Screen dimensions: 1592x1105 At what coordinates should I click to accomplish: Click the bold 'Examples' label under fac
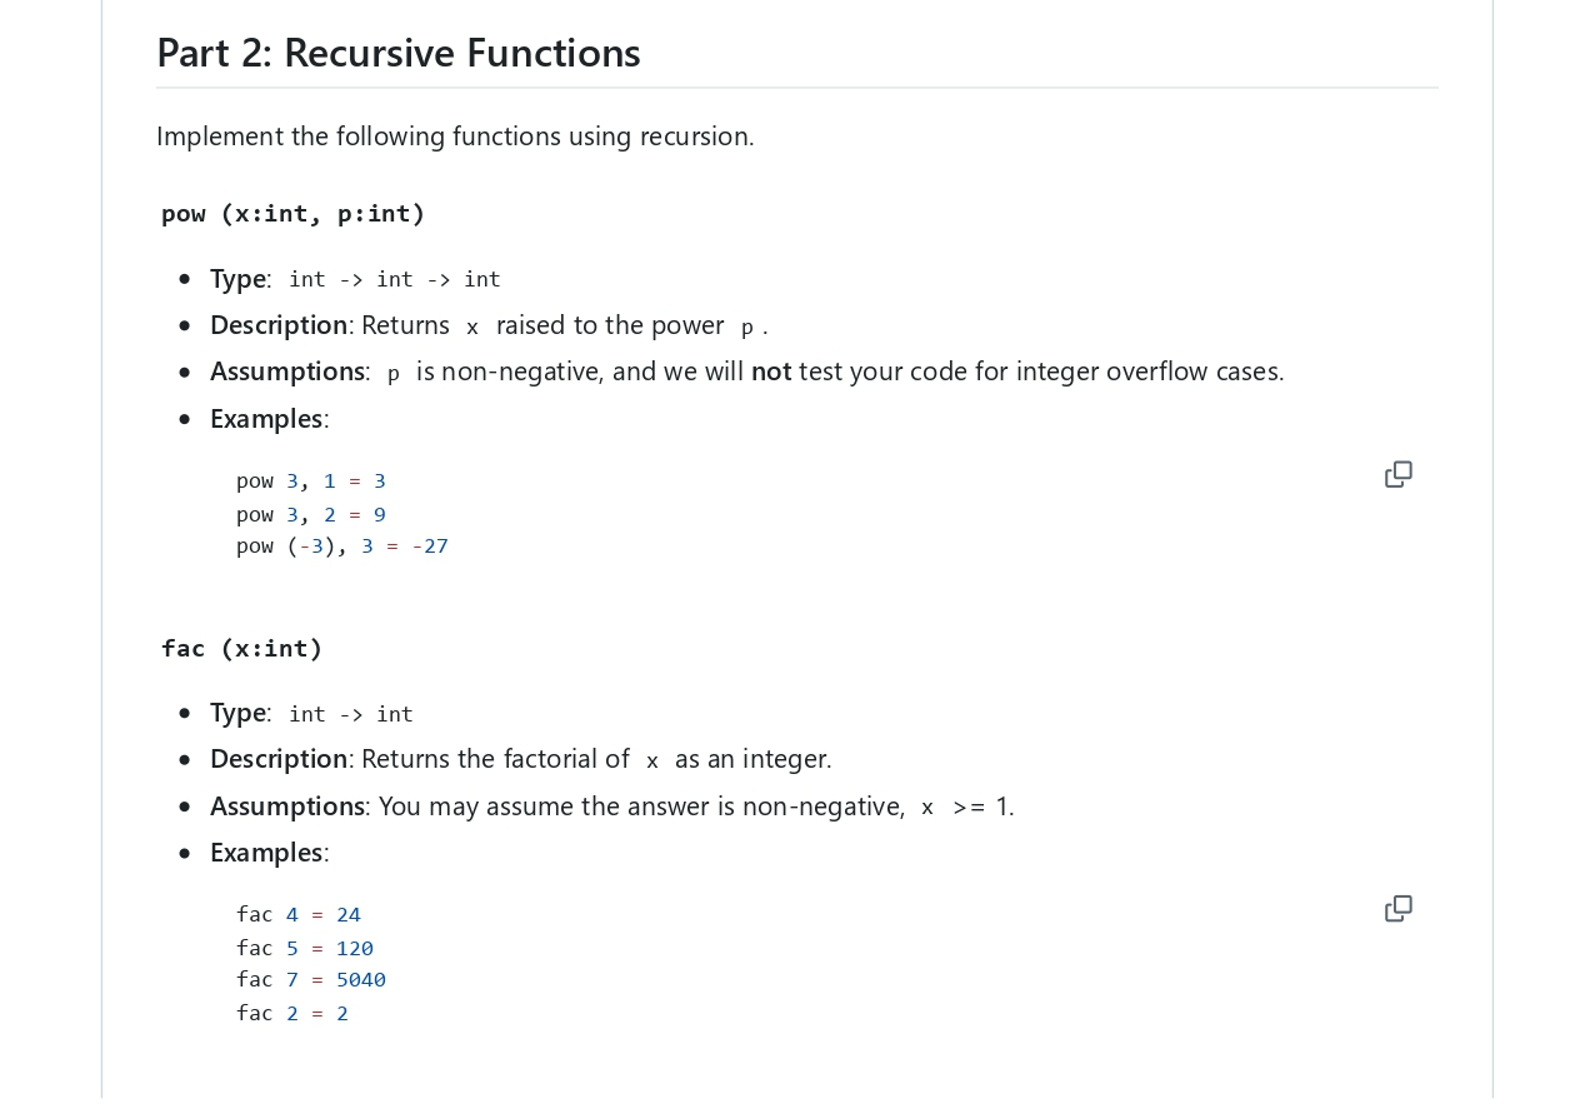[x=267, y=853]
